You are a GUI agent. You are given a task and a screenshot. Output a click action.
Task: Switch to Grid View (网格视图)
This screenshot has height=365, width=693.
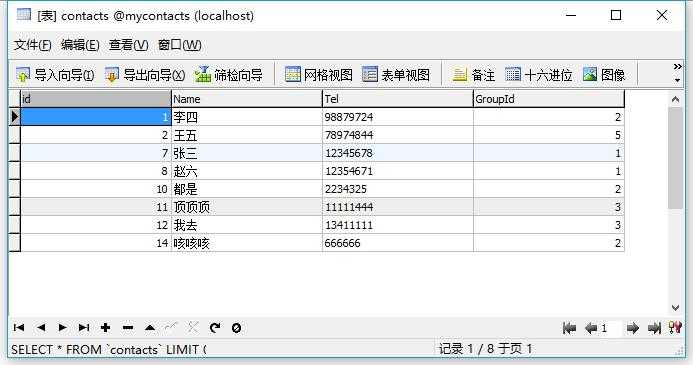(x=319, y=75)
